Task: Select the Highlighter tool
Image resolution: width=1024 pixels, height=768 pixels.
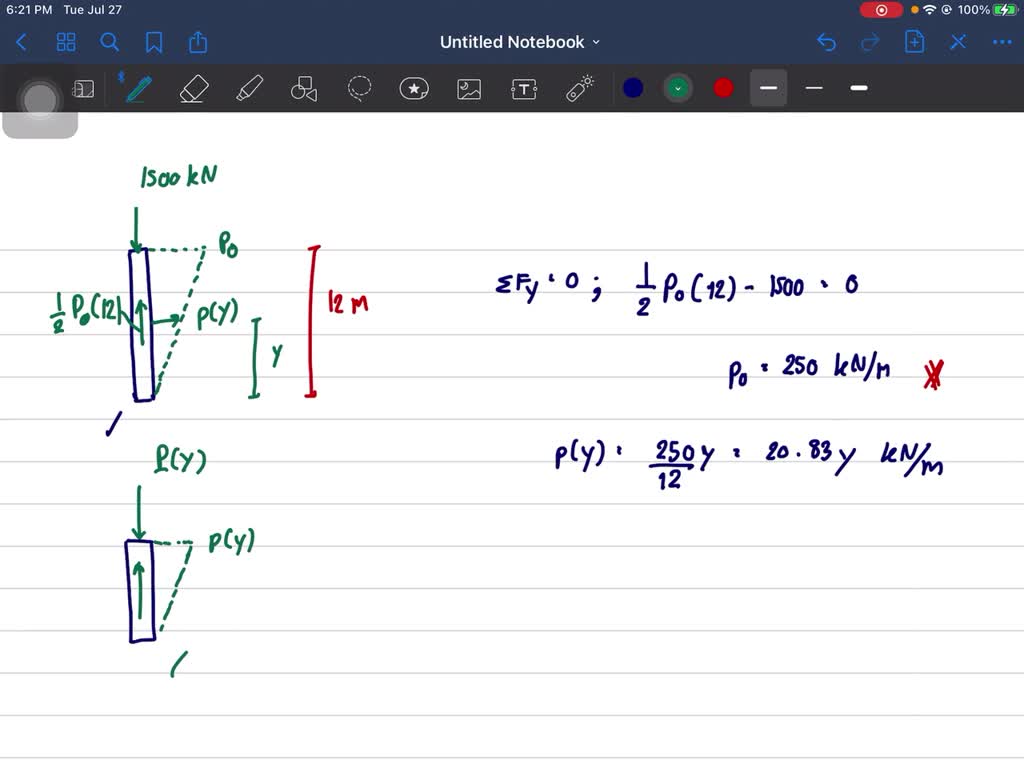Action: [248, 88]
